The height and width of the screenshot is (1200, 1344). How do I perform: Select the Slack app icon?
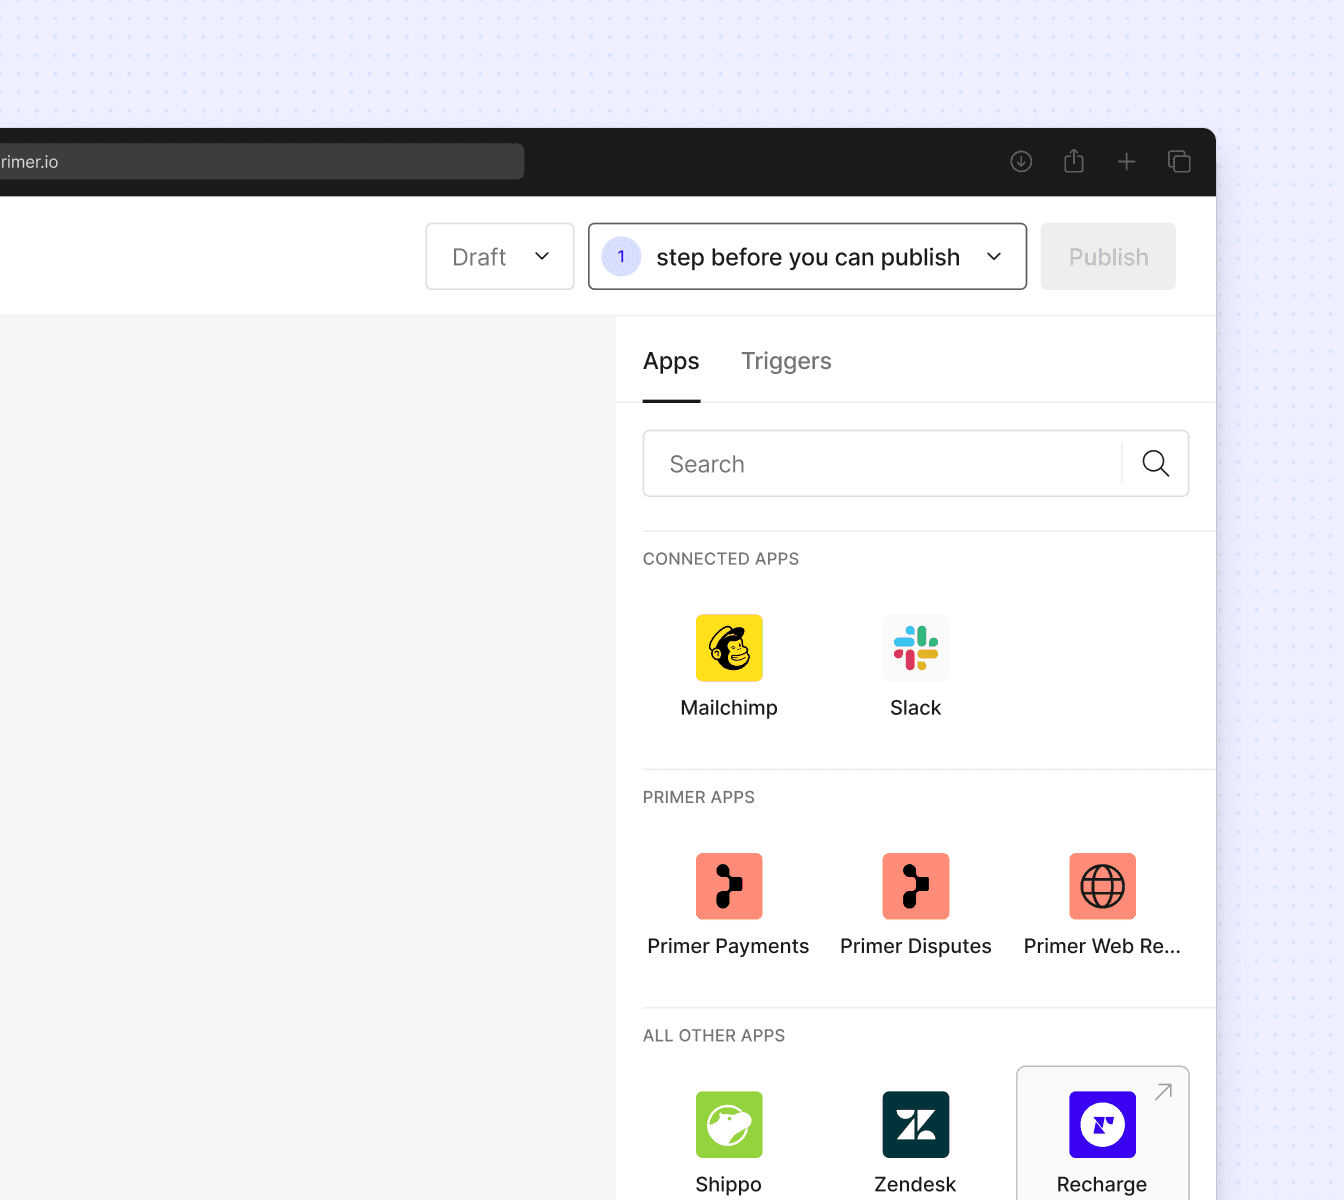tap(916, 648)
